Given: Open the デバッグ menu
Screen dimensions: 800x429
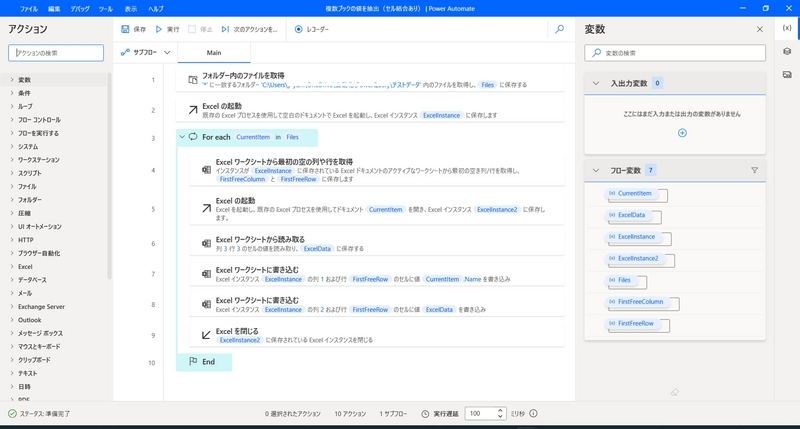Looking at the screenshot, I should click(x=80, y=9).
